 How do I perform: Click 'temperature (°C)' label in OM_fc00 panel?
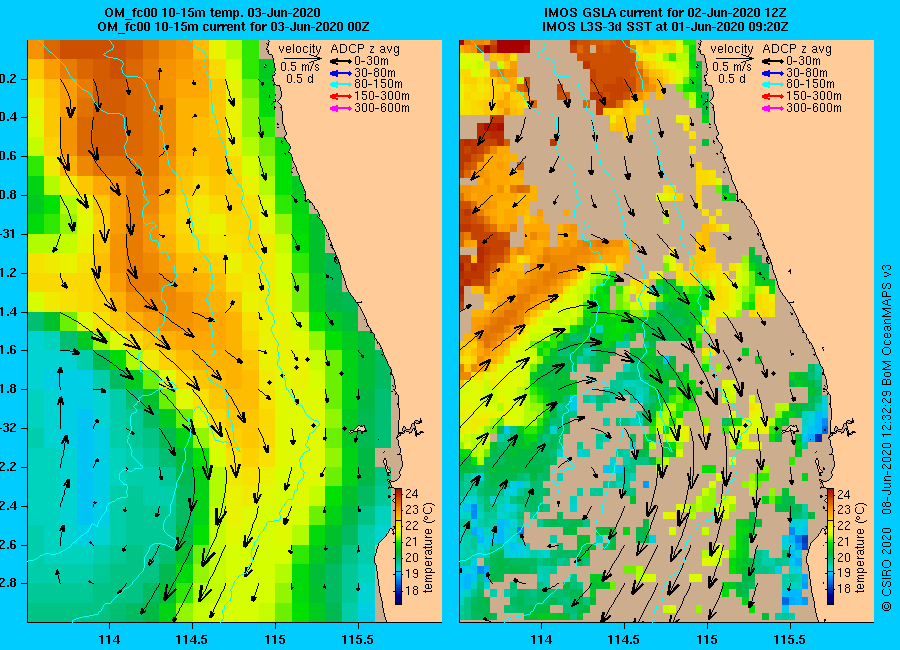429,548
